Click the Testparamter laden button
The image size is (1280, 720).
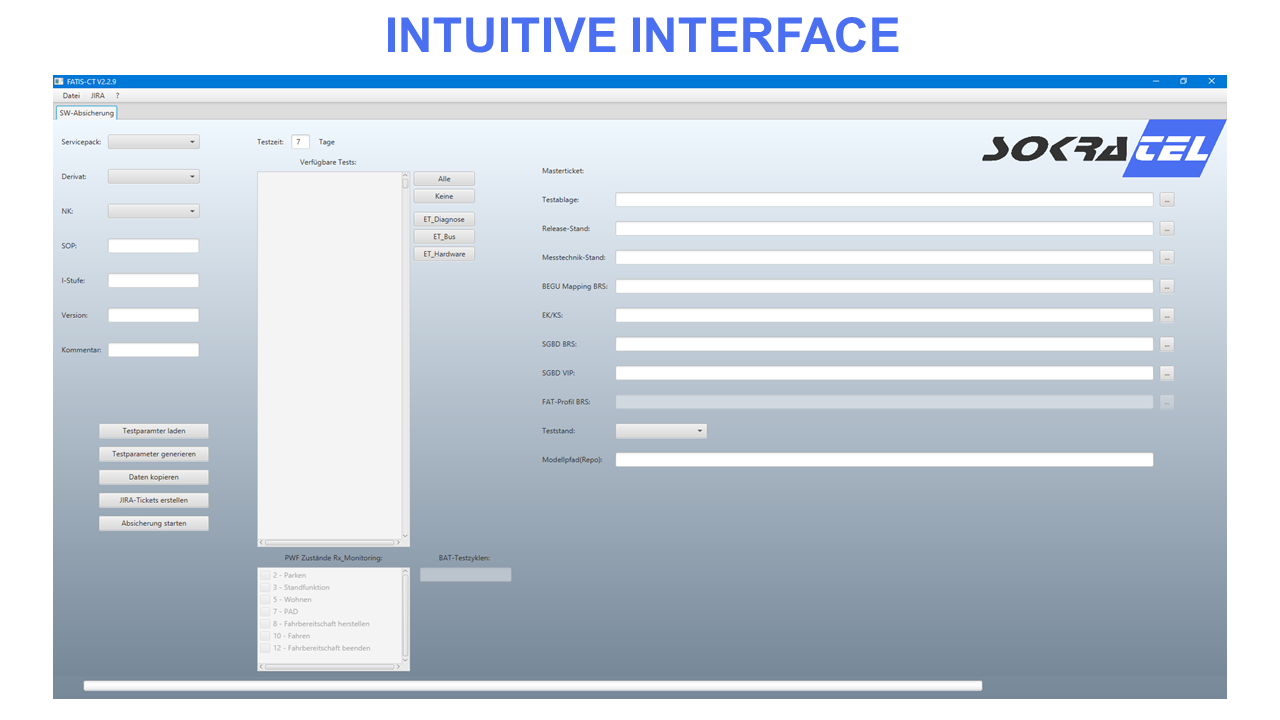pyautogui.click(x=154, y=431)
